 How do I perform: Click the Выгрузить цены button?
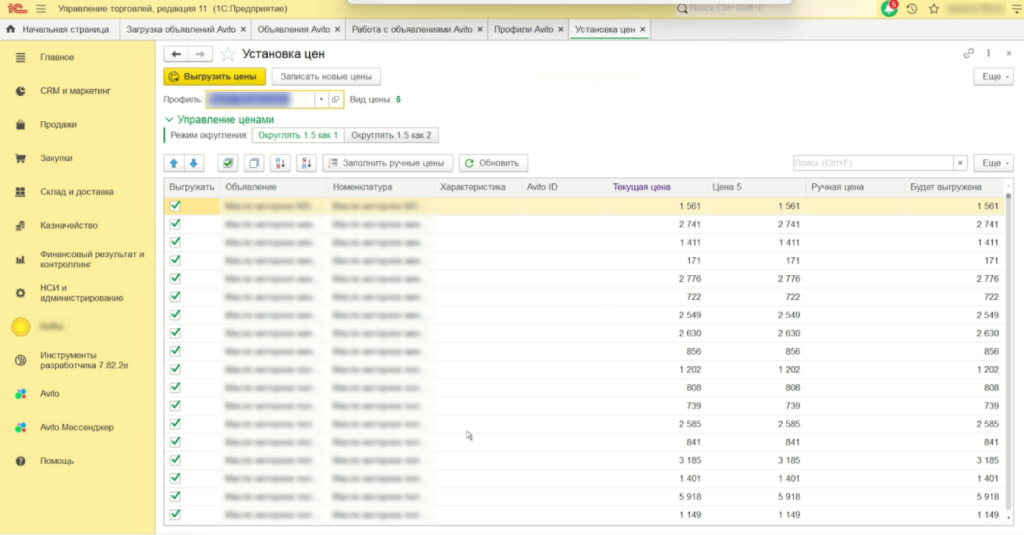click(x=215, y=76)
